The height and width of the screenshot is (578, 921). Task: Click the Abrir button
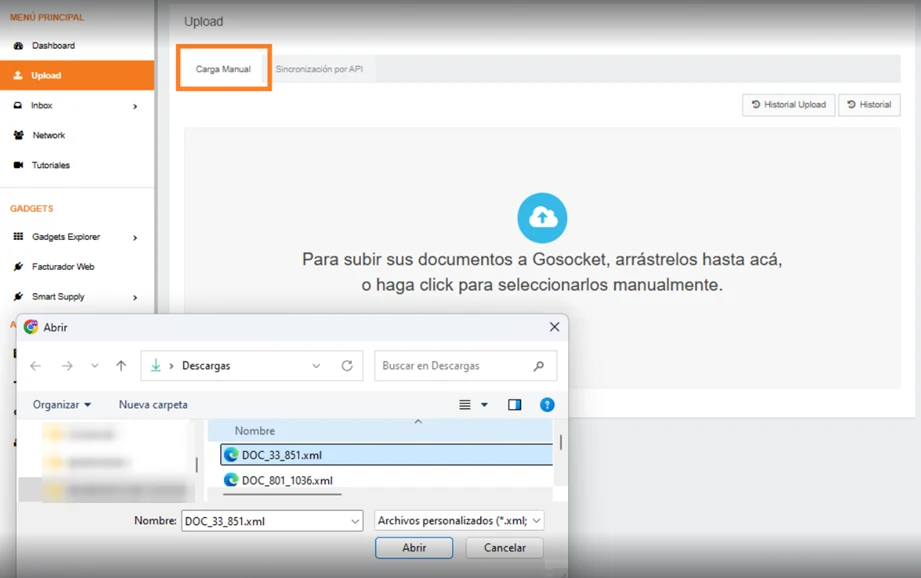[414, 547]
